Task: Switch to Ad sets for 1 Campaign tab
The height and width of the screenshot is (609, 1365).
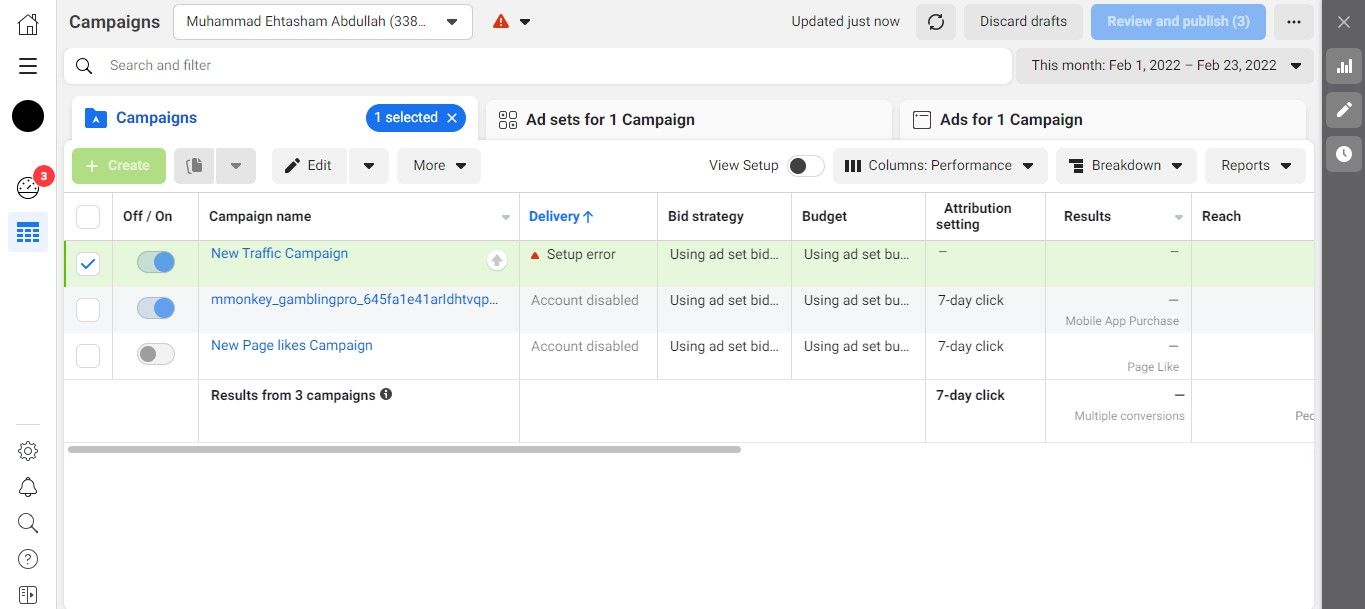Action: coord(688,120)
